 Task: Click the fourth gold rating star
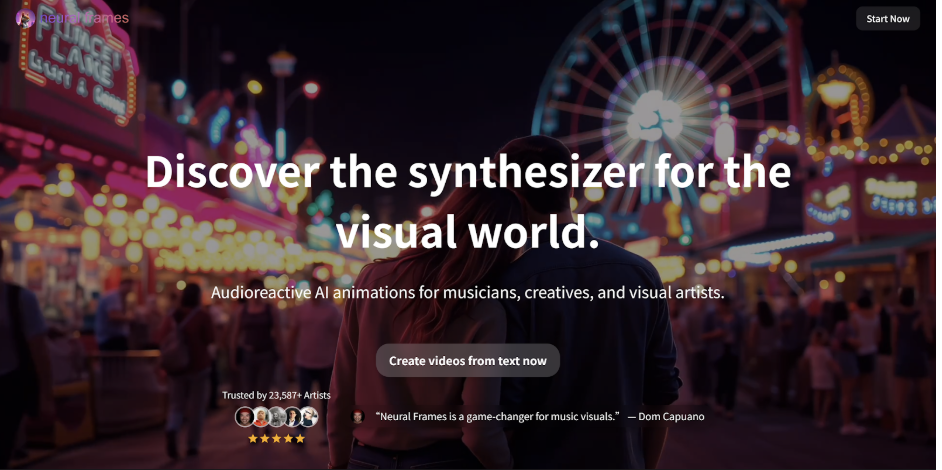coord(288,438)
